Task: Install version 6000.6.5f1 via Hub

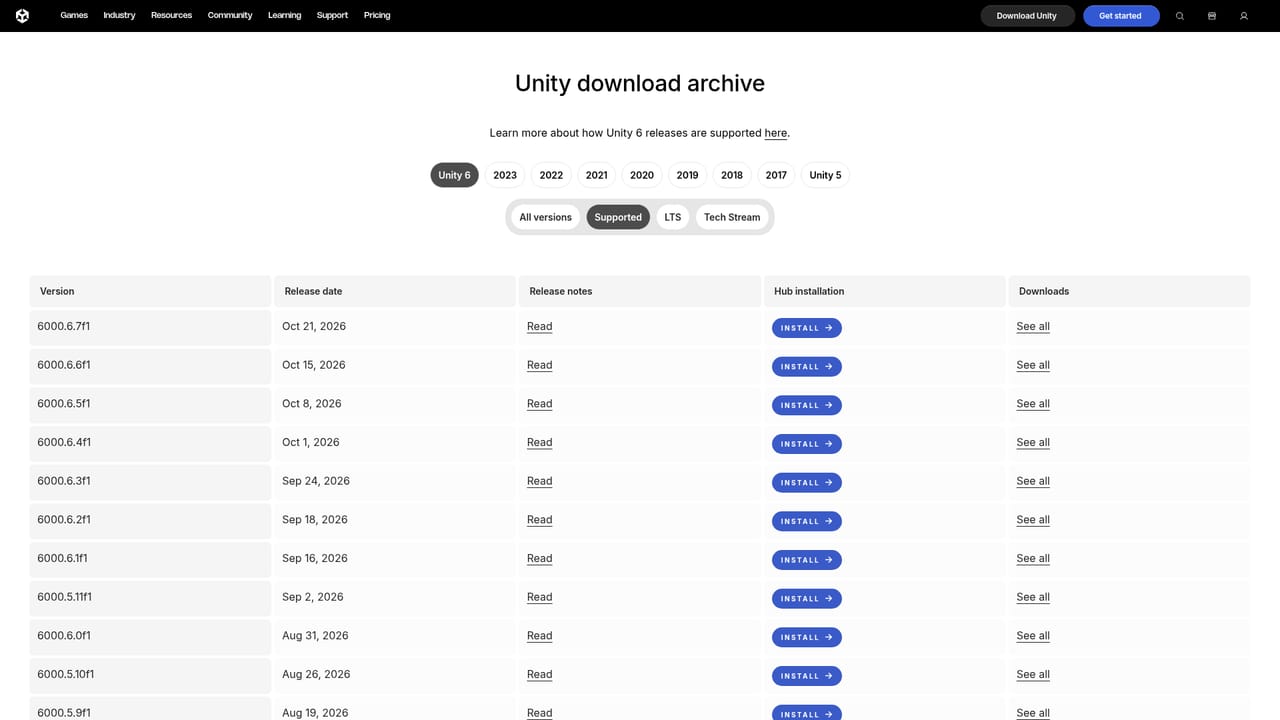Action: click(x=807, y=405)
